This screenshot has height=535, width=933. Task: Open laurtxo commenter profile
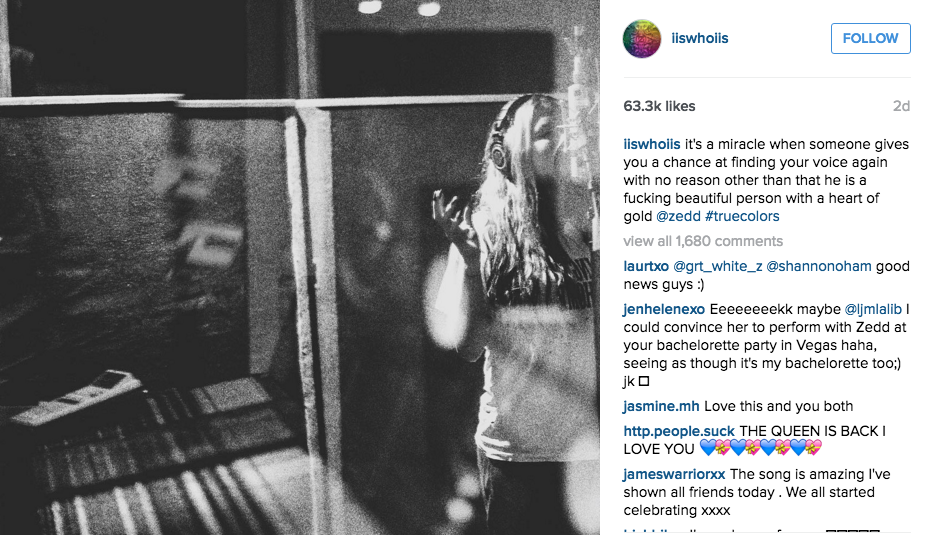coord(646,266)
